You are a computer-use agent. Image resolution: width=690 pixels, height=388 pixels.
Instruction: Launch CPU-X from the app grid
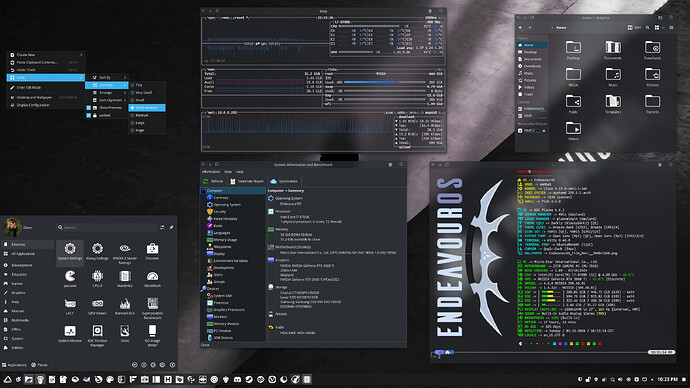tap(97, 278)
